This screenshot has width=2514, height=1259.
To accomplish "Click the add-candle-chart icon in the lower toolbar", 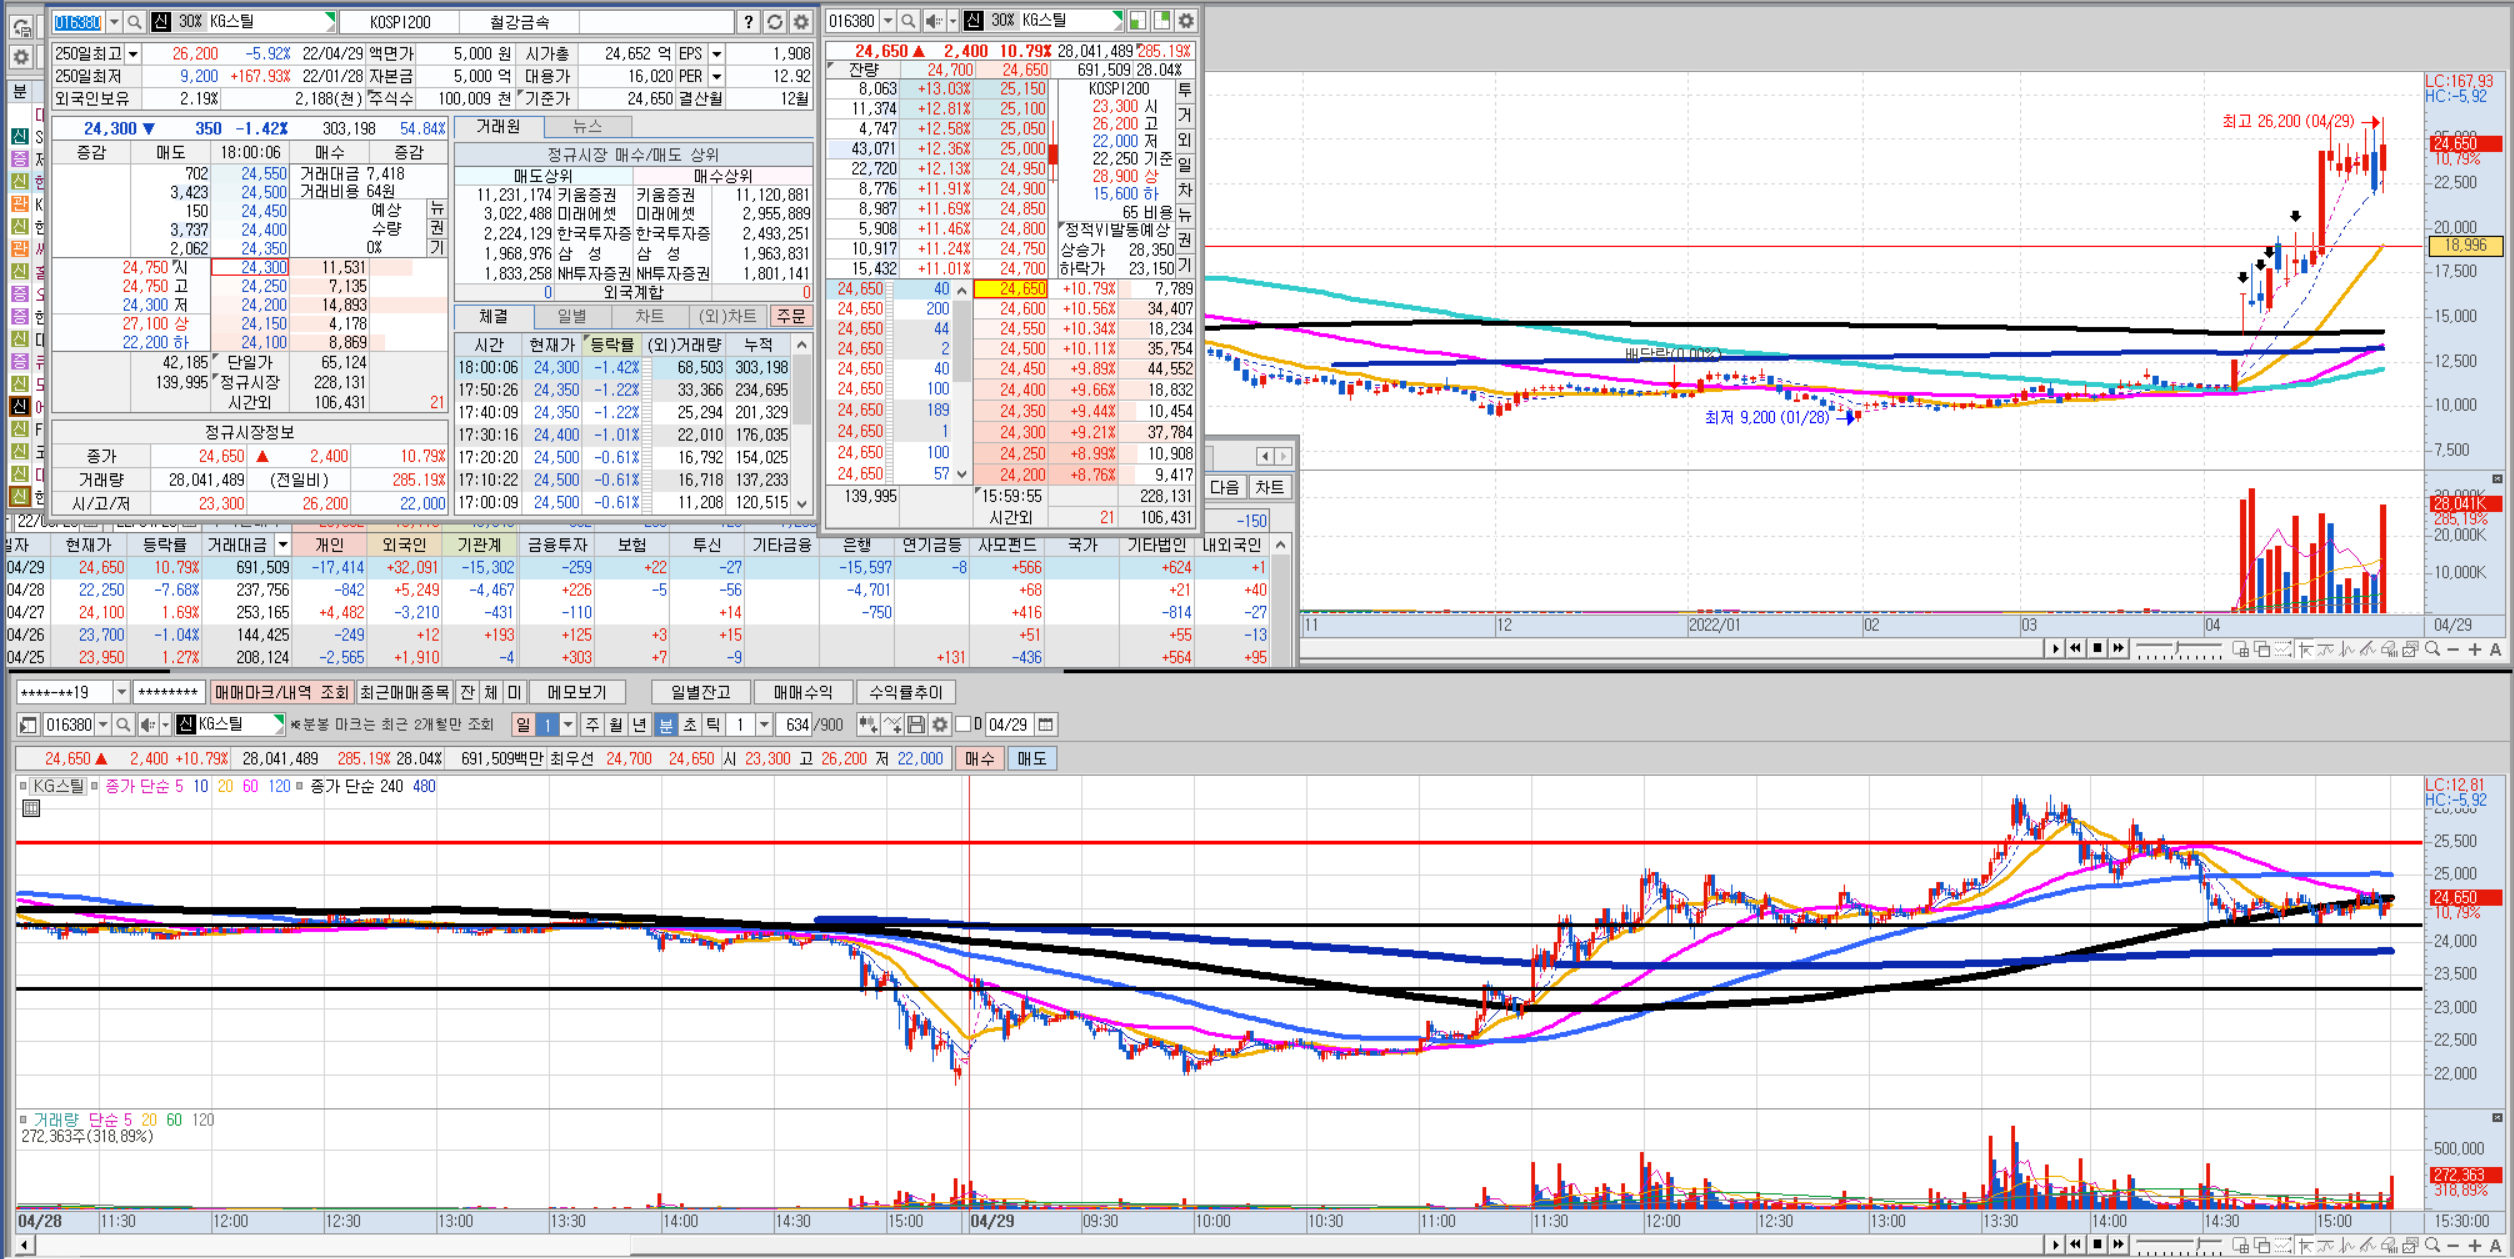I will pos(867,725).
